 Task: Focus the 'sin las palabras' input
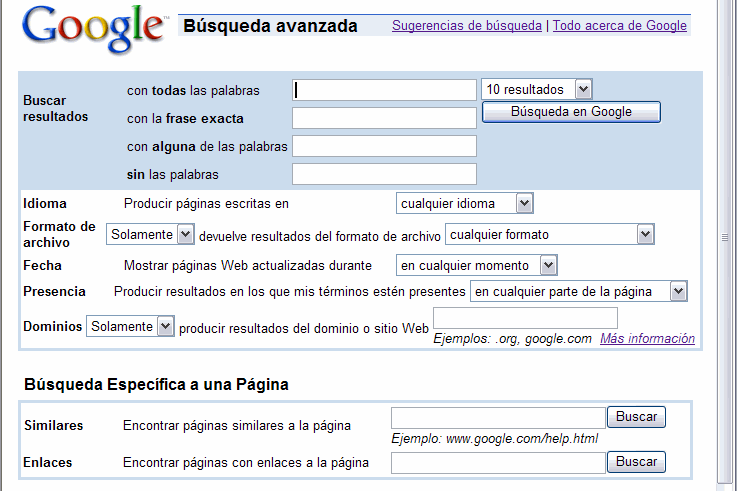pos(384,174)
